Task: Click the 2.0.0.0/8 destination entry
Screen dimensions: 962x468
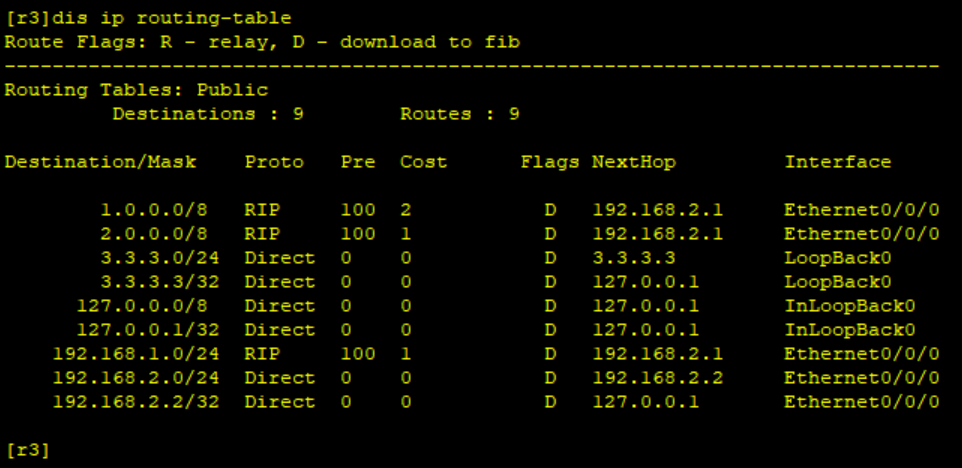Action: (x=154, y=234)
